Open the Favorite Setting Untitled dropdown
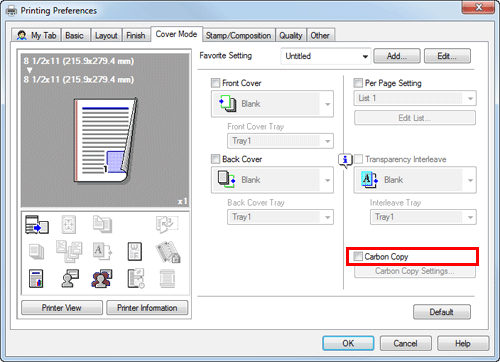 pyautogui.click(x=326, y=56)
